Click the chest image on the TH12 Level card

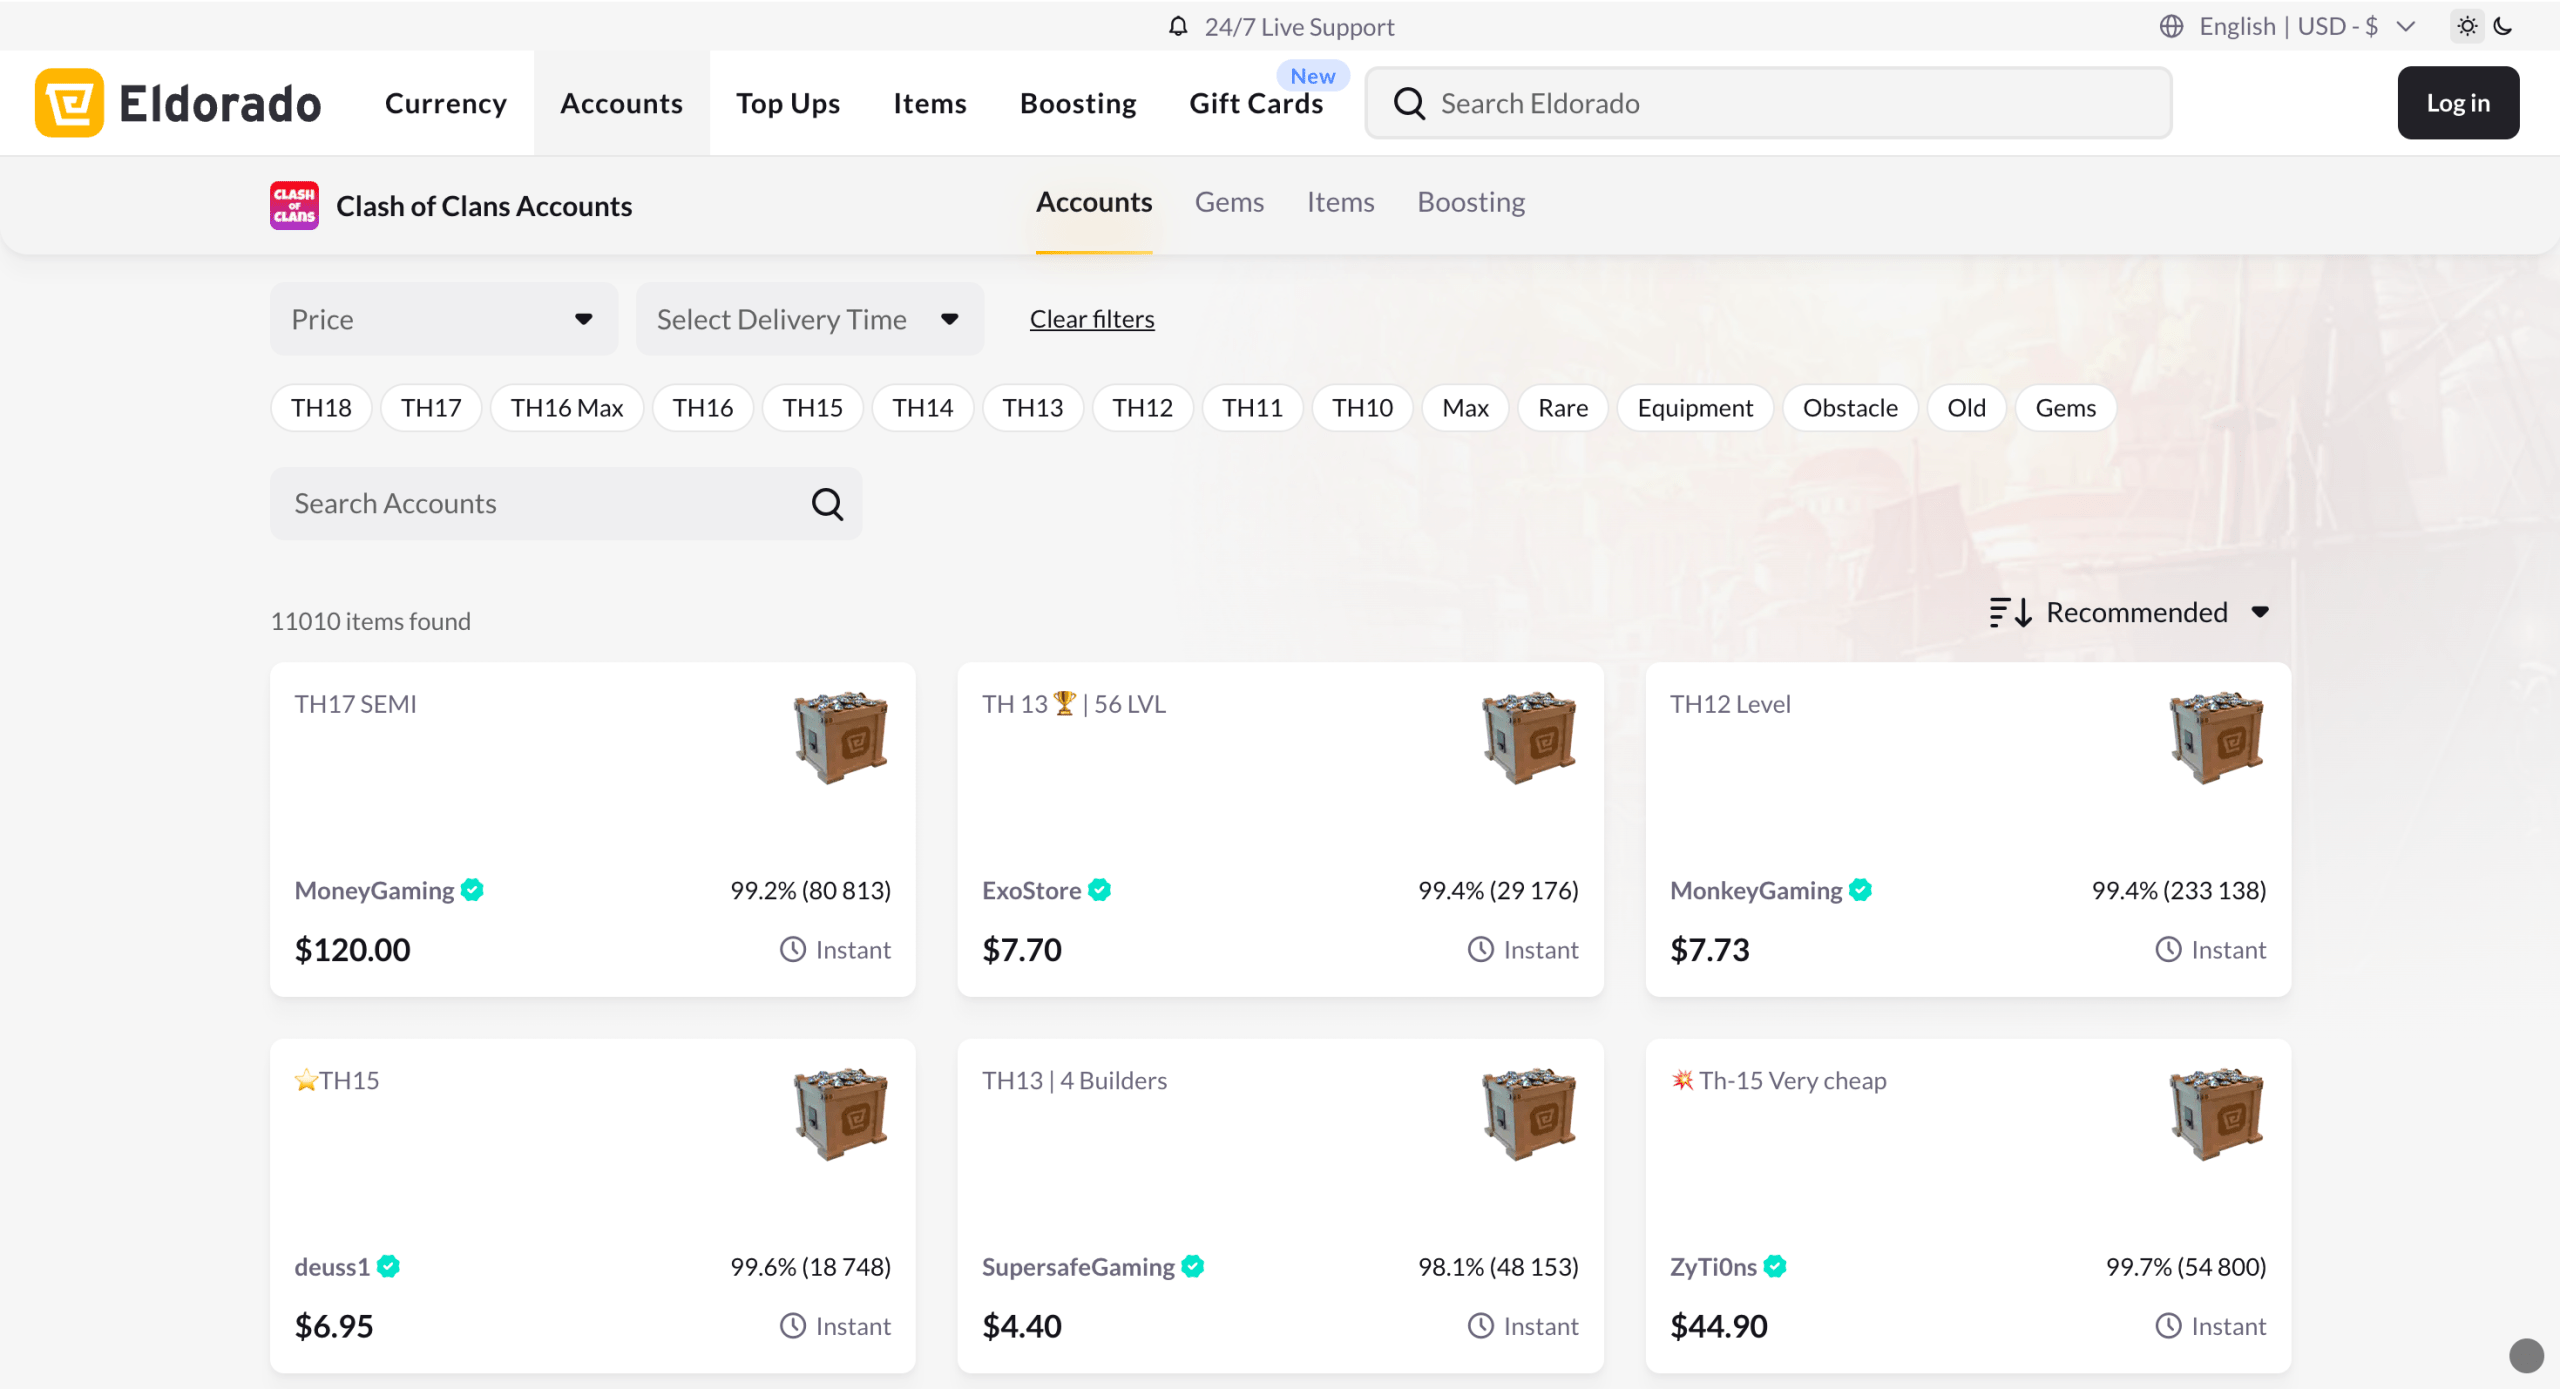[x=2216, y=738]
